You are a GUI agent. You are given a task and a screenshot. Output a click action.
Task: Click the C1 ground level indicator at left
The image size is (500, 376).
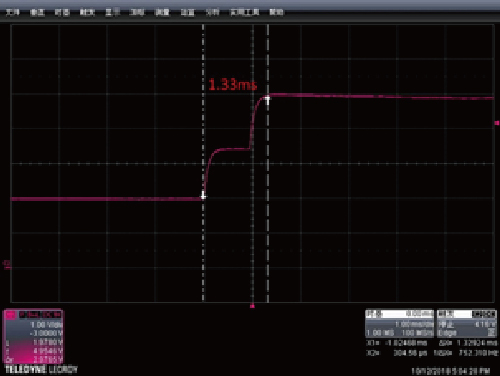point(6,264)
